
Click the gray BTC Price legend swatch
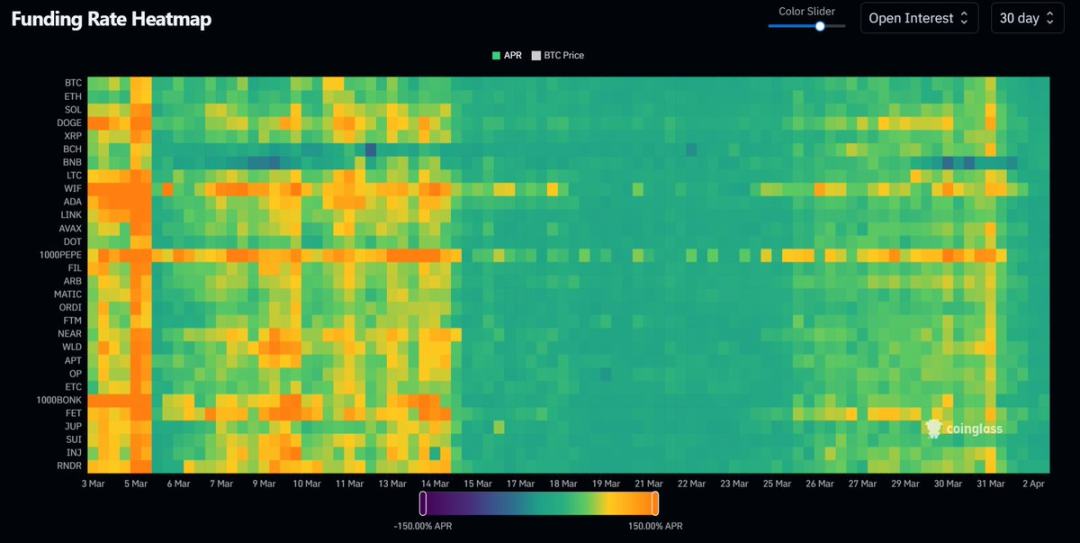536,56
